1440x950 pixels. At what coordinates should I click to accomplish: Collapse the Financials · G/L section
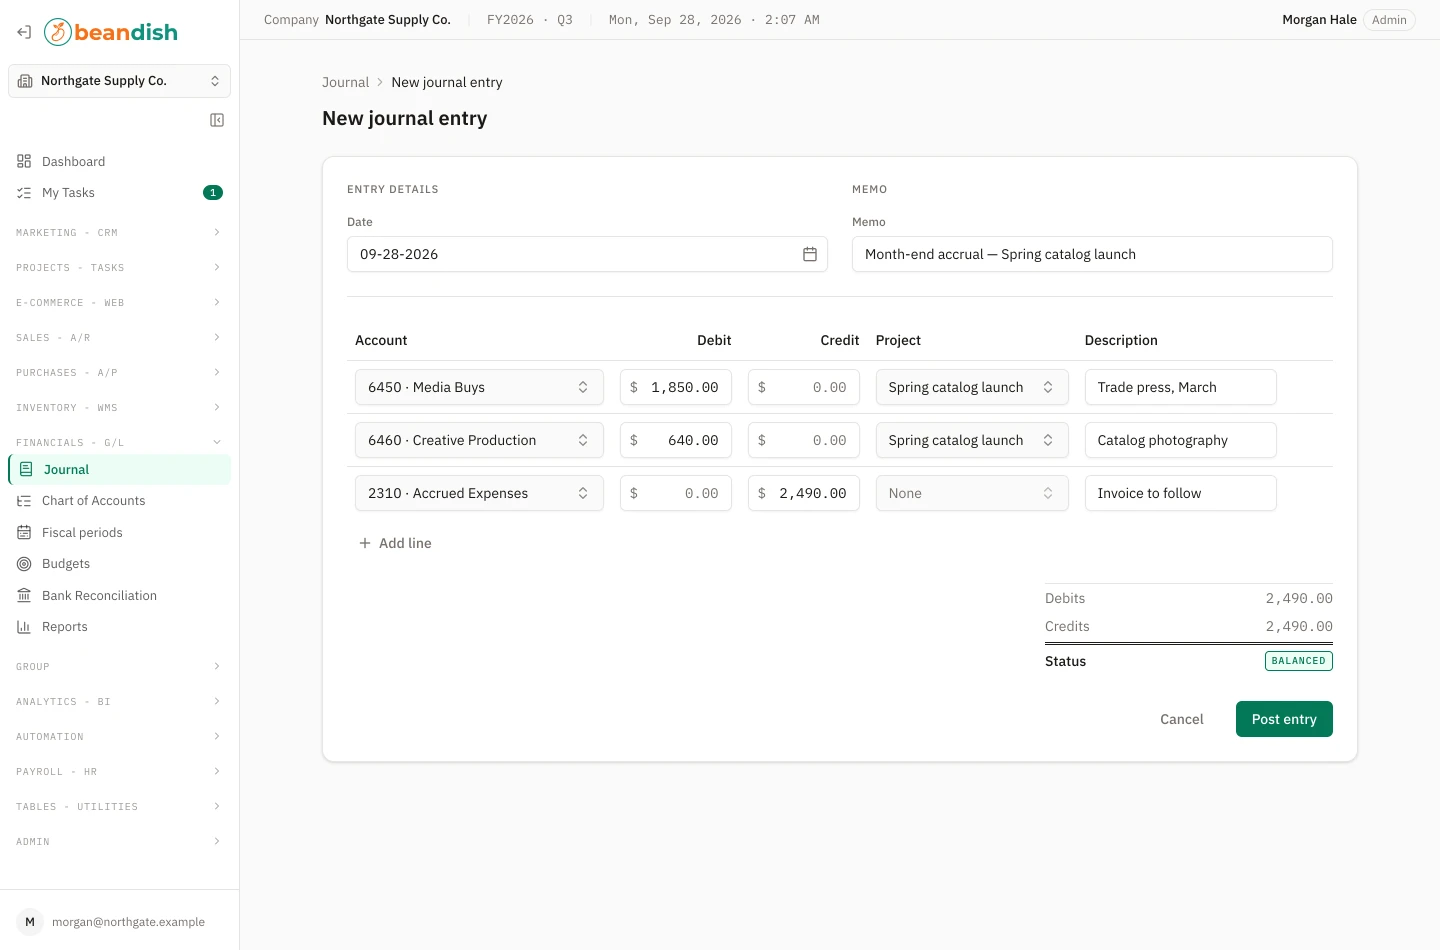click(119, 443)
